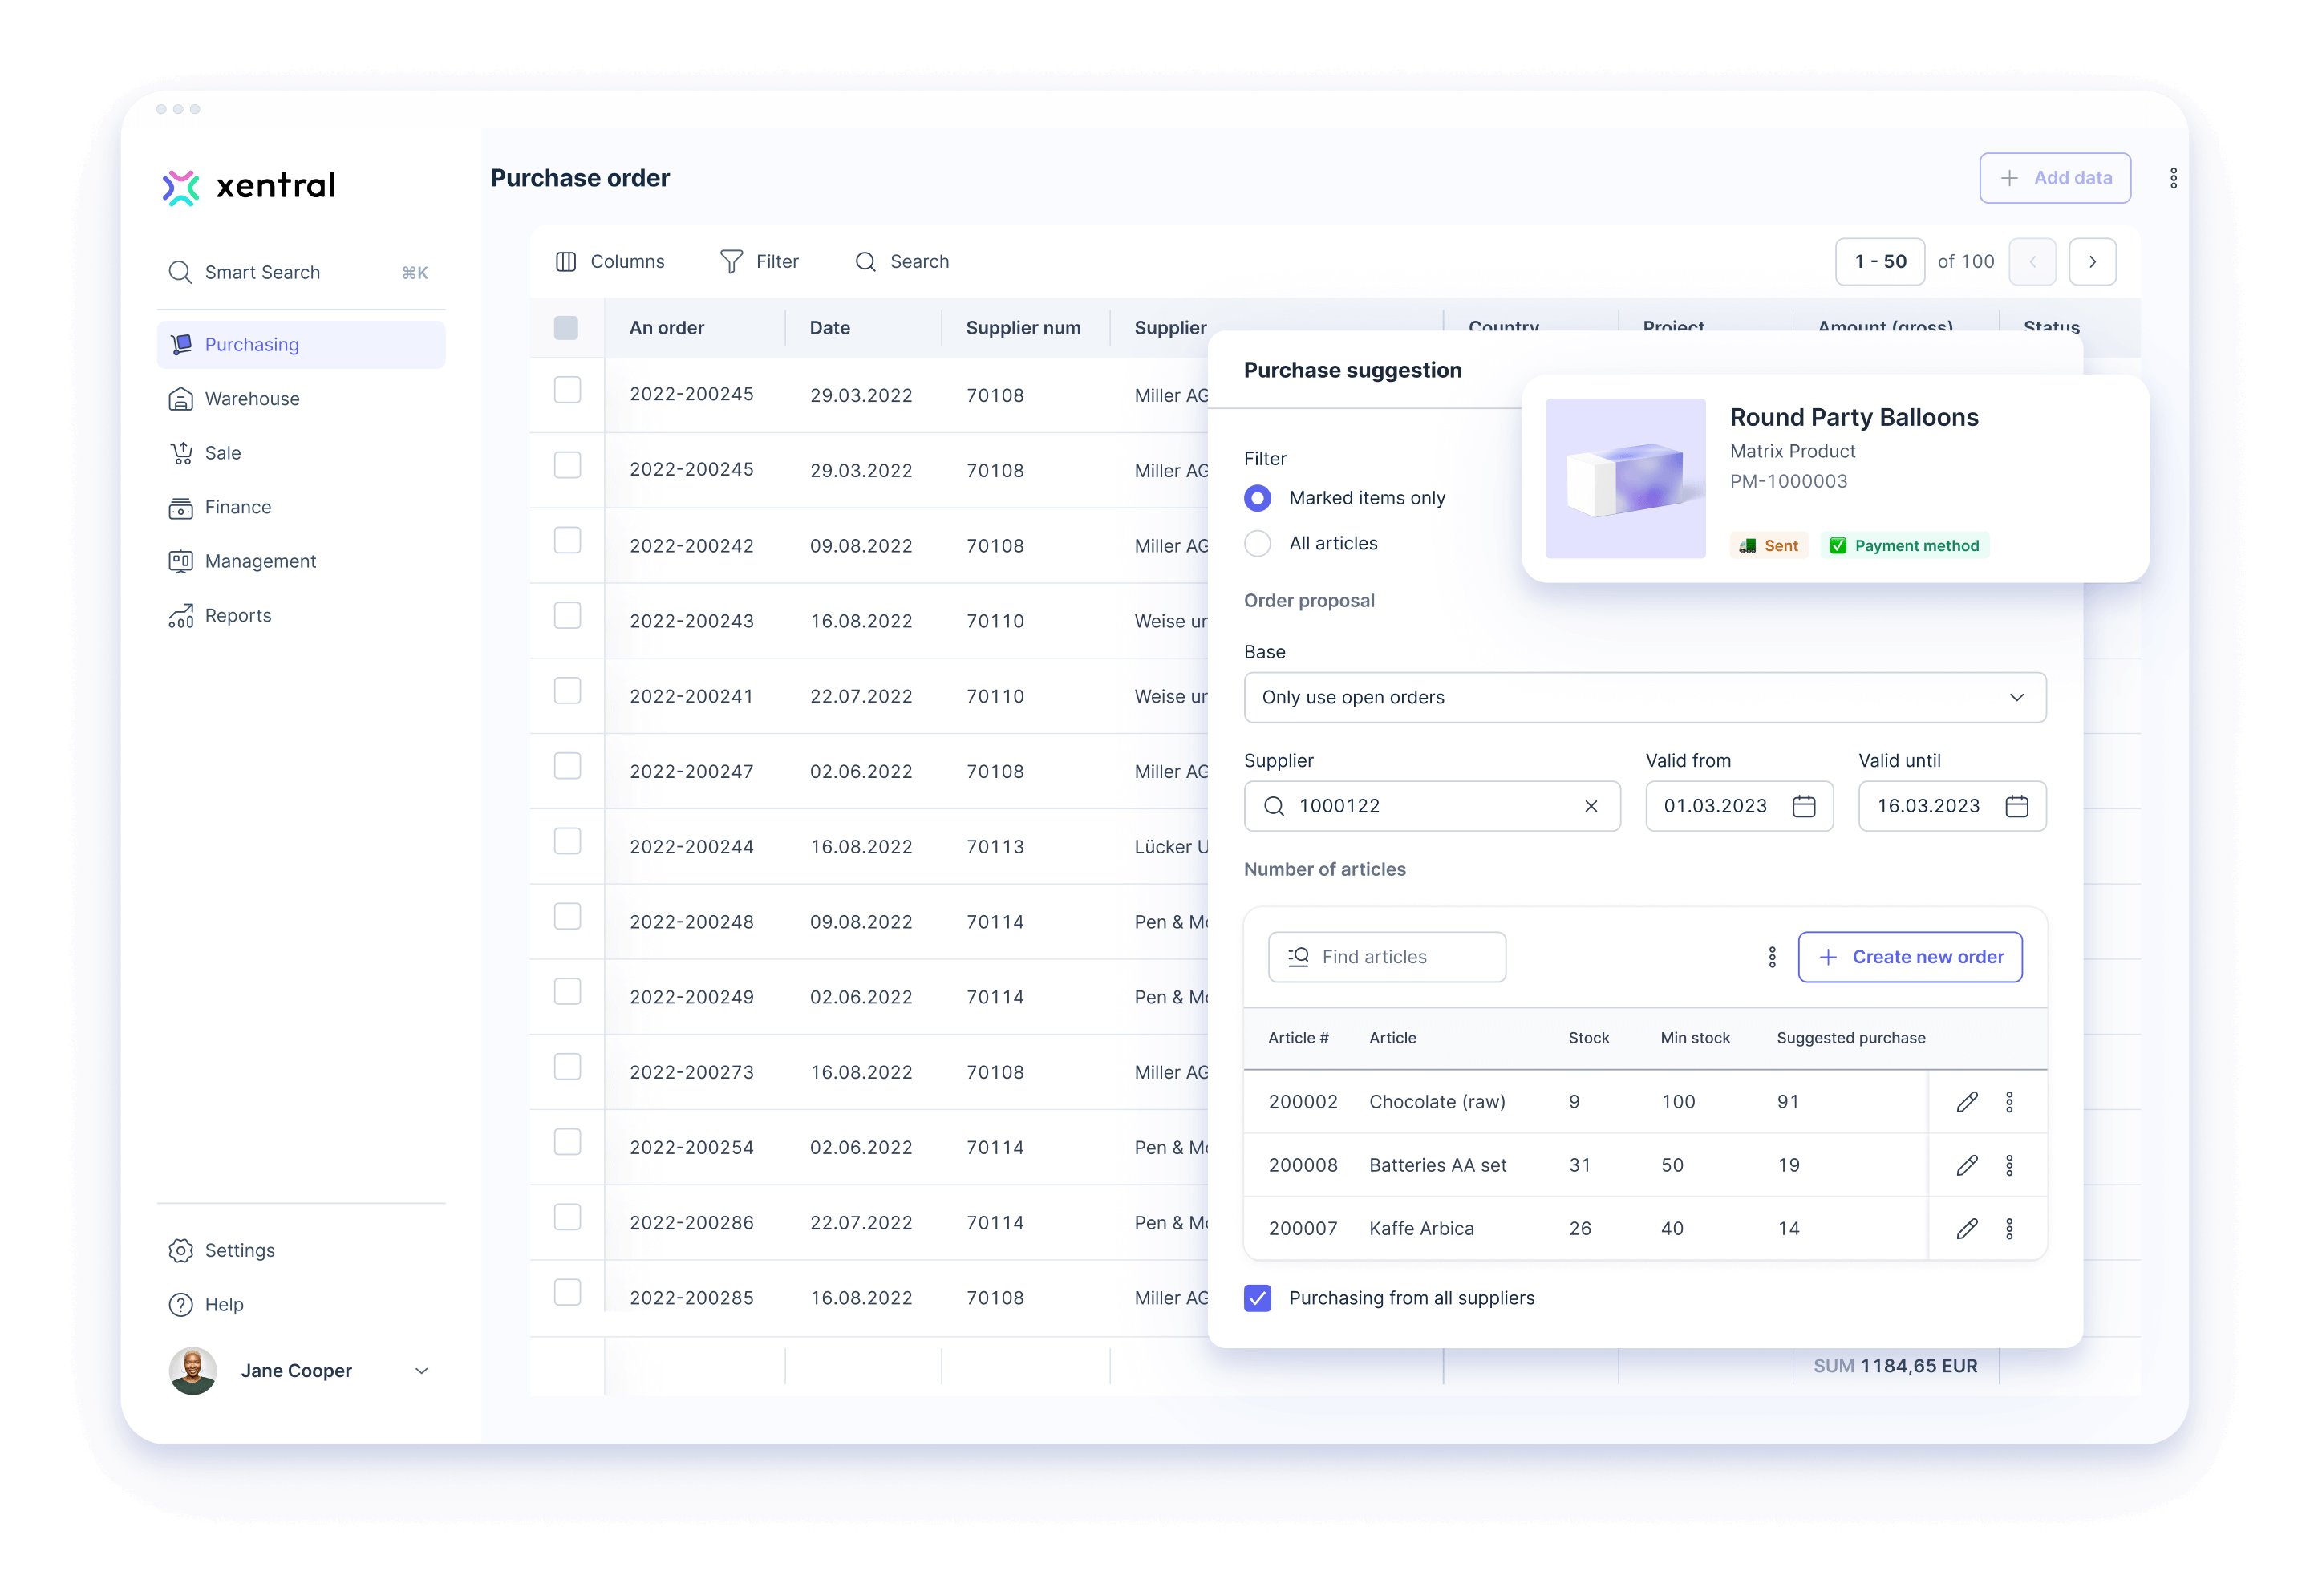Go to the next page arrow
Viewport: 2310px width, 1596px height.
(2091, 262)
